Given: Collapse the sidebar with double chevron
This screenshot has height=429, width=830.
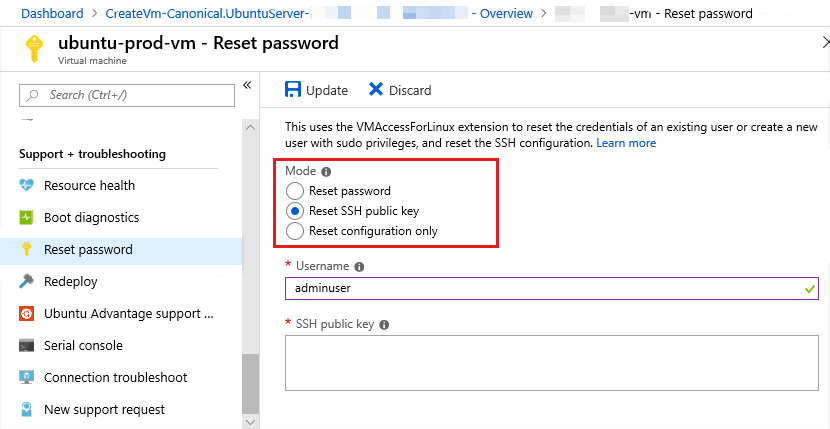Looking at the screenshot, I should pyautogui.click(x=247, y=86).
